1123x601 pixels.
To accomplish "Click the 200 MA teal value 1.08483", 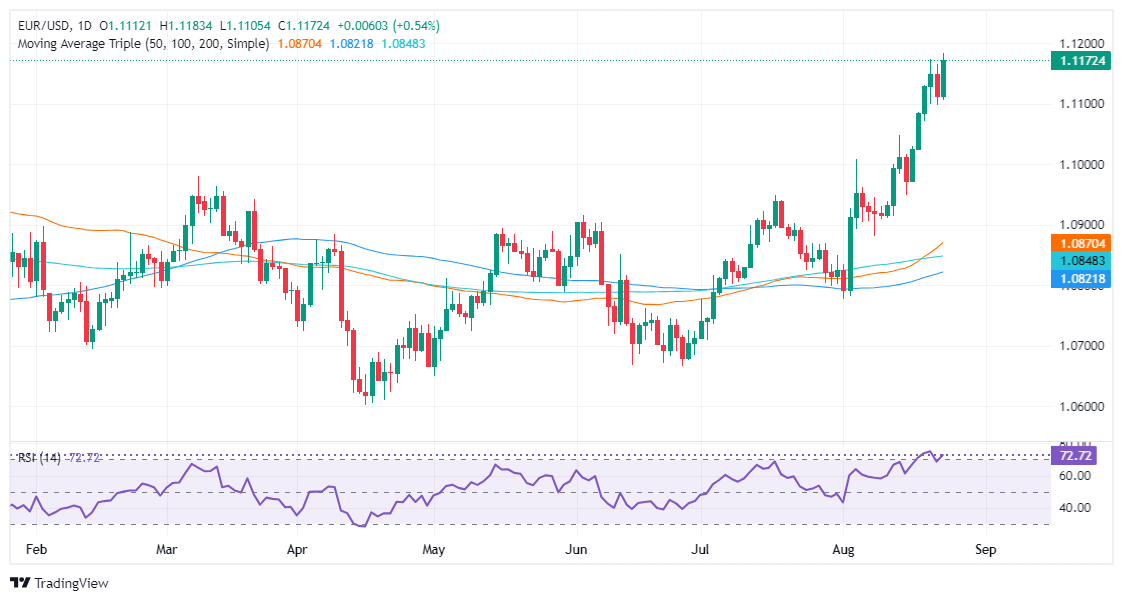I will tap(403, 44).
